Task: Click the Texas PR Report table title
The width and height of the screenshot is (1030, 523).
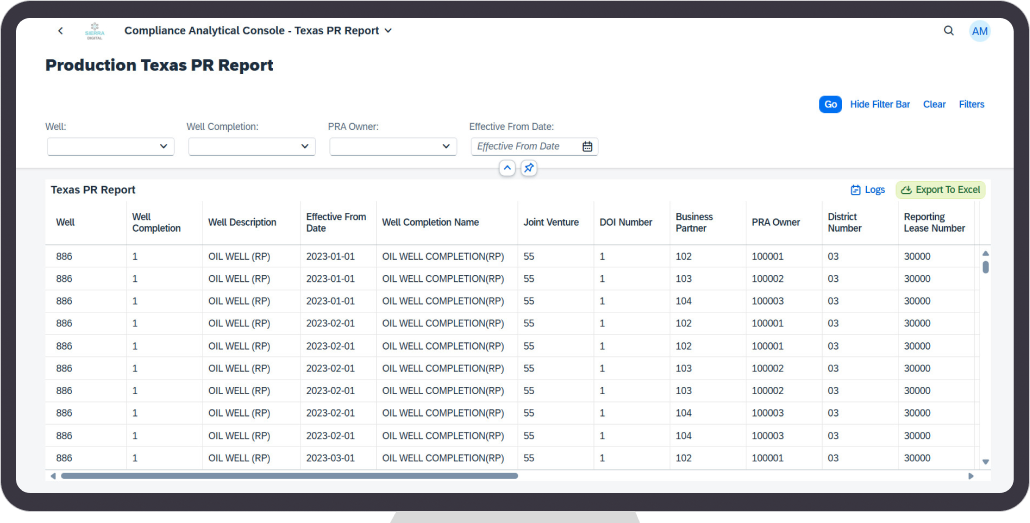Action: (x=93, y=190)
